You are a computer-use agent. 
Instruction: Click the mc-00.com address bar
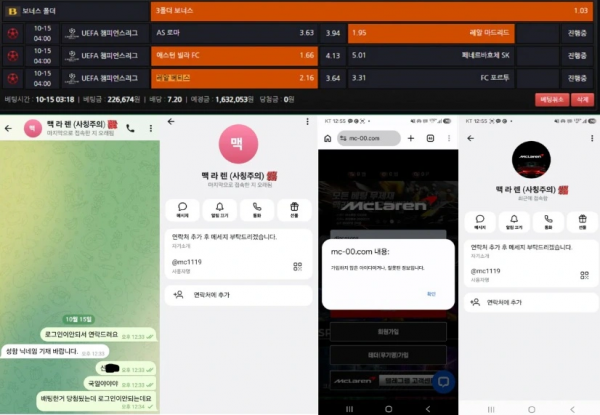[x=369, y=138]
